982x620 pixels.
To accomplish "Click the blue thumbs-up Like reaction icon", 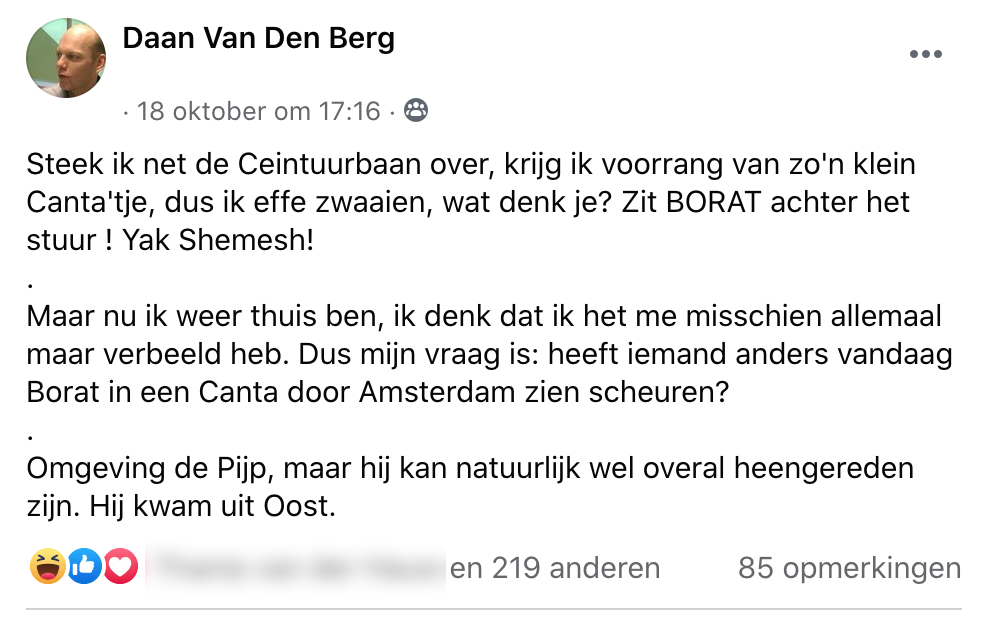I will [84, 568].
